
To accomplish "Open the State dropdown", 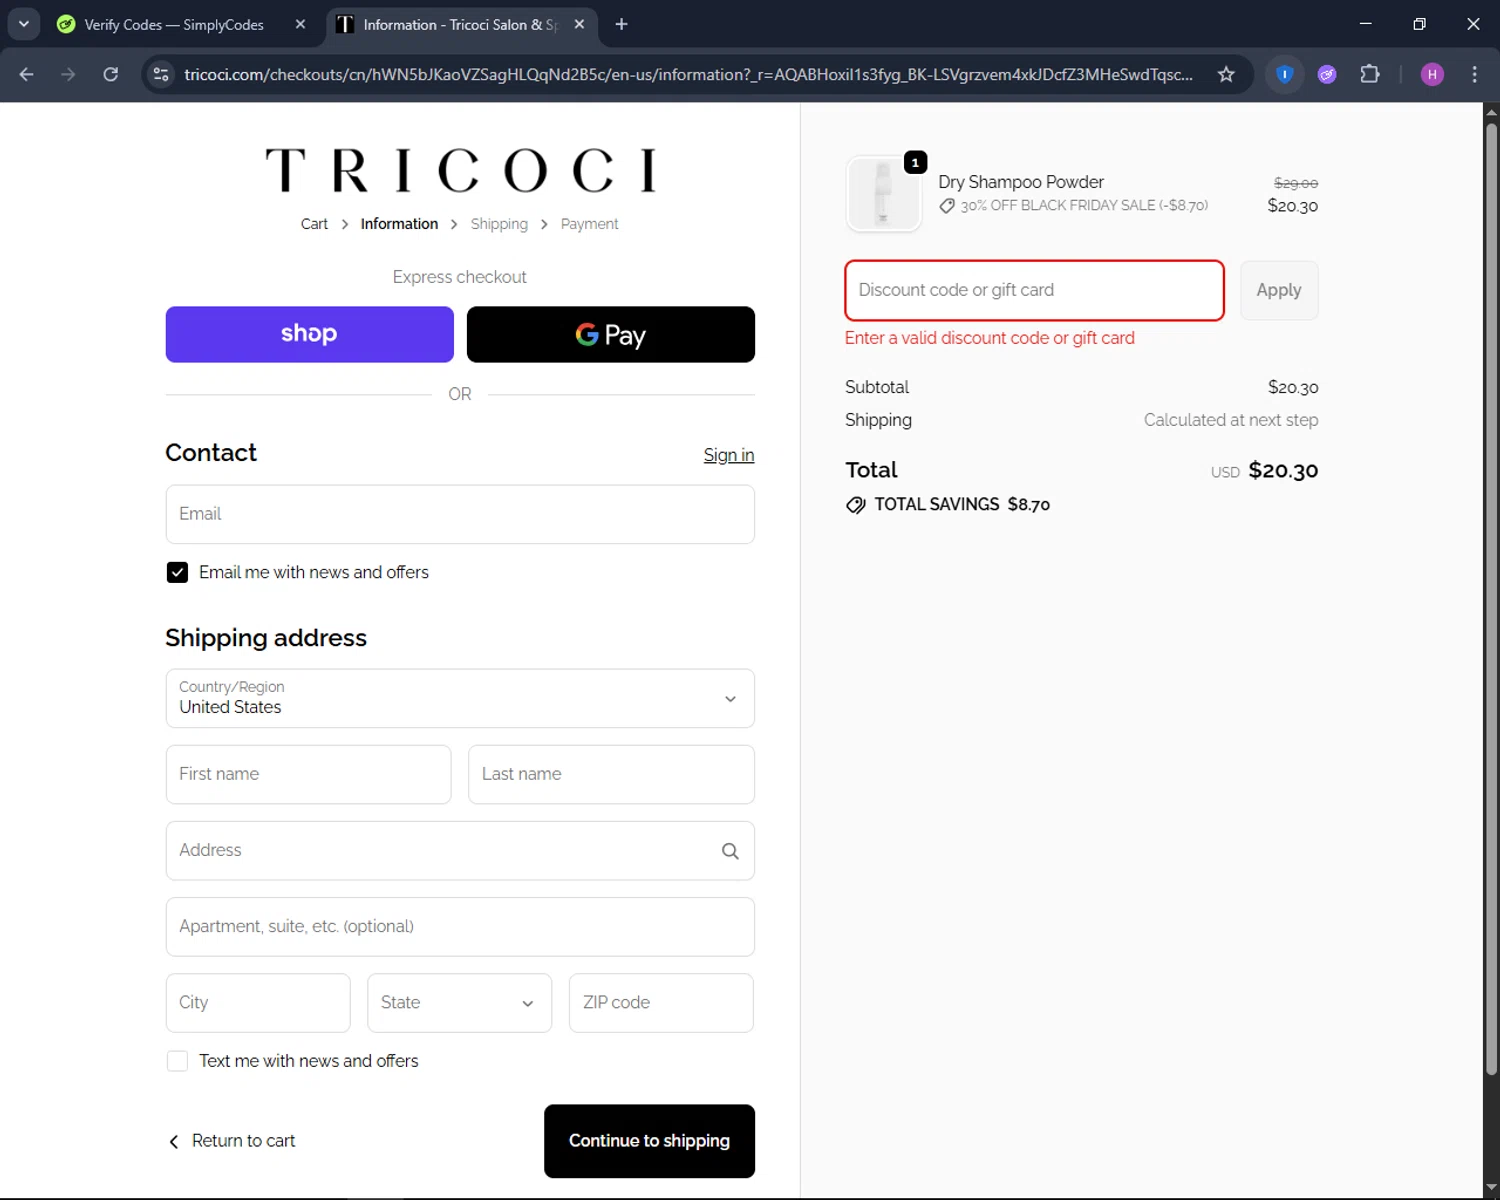I will tap(459, 1003).
